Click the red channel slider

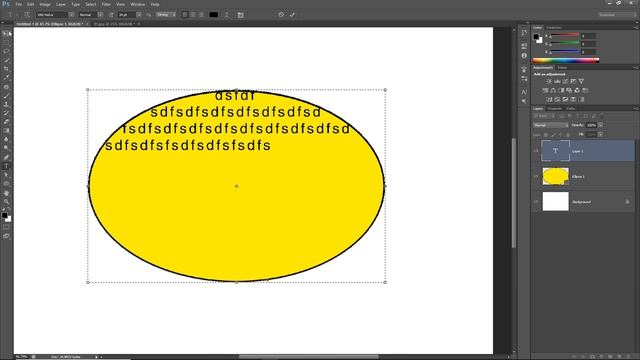click(565, 36)
